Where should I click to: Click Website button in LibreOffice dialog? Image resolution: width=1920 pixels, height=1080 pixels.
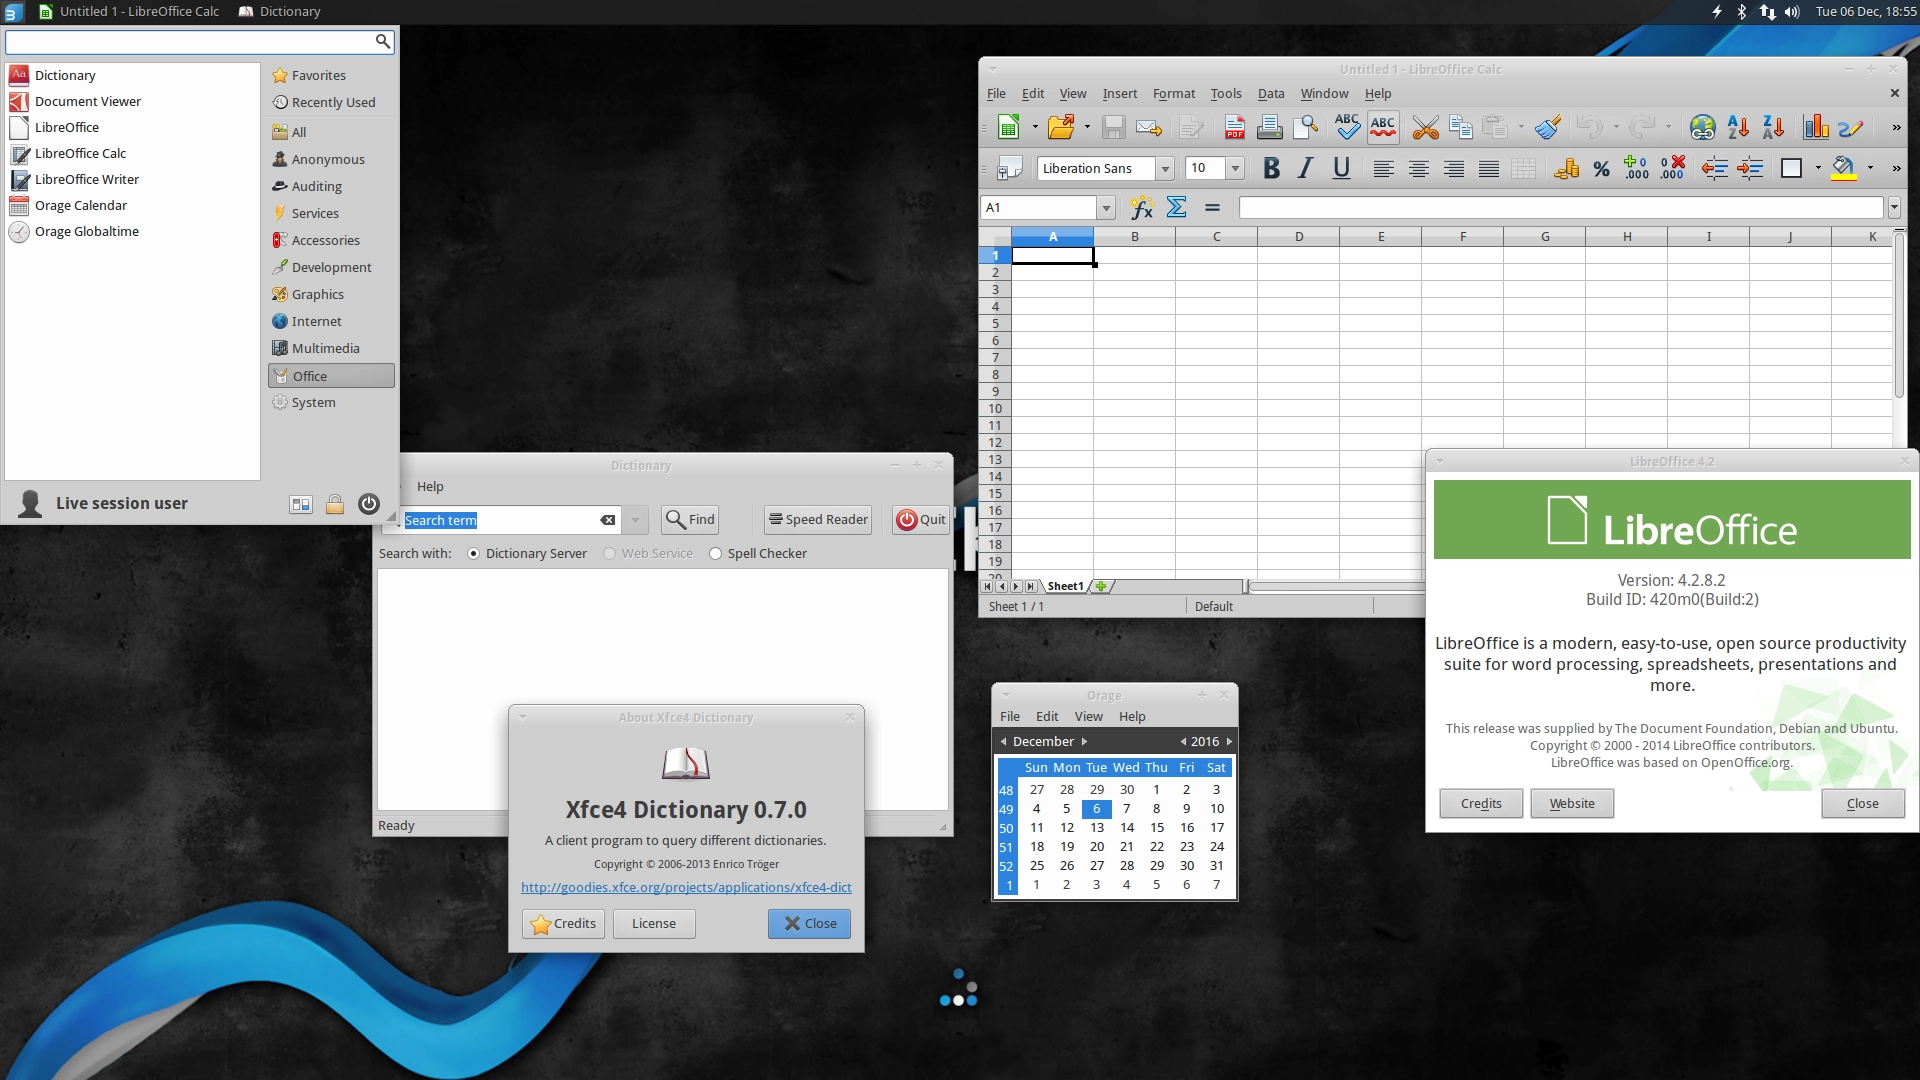click(1572, 804)
